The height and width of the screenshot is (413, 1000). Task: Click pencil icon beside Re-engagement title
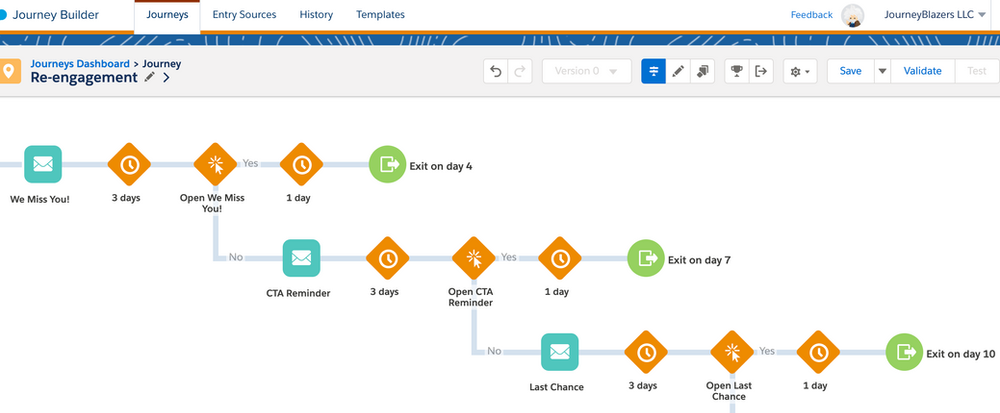(150, 78)
